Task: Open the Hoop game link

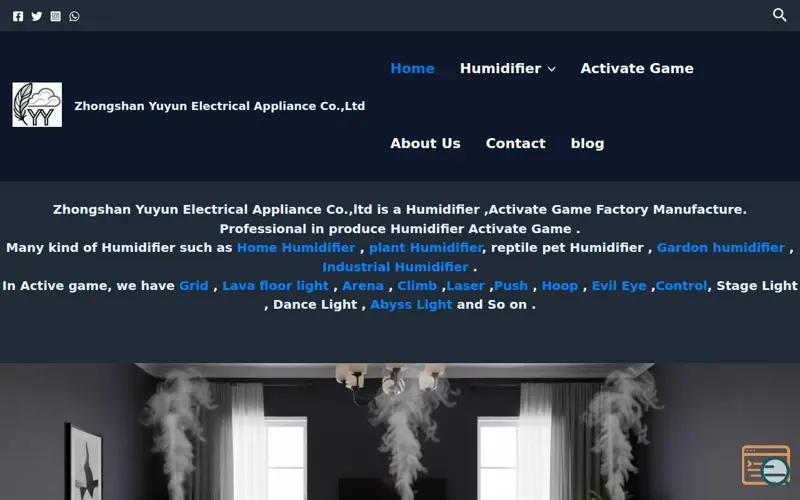Action: point(560,286)
